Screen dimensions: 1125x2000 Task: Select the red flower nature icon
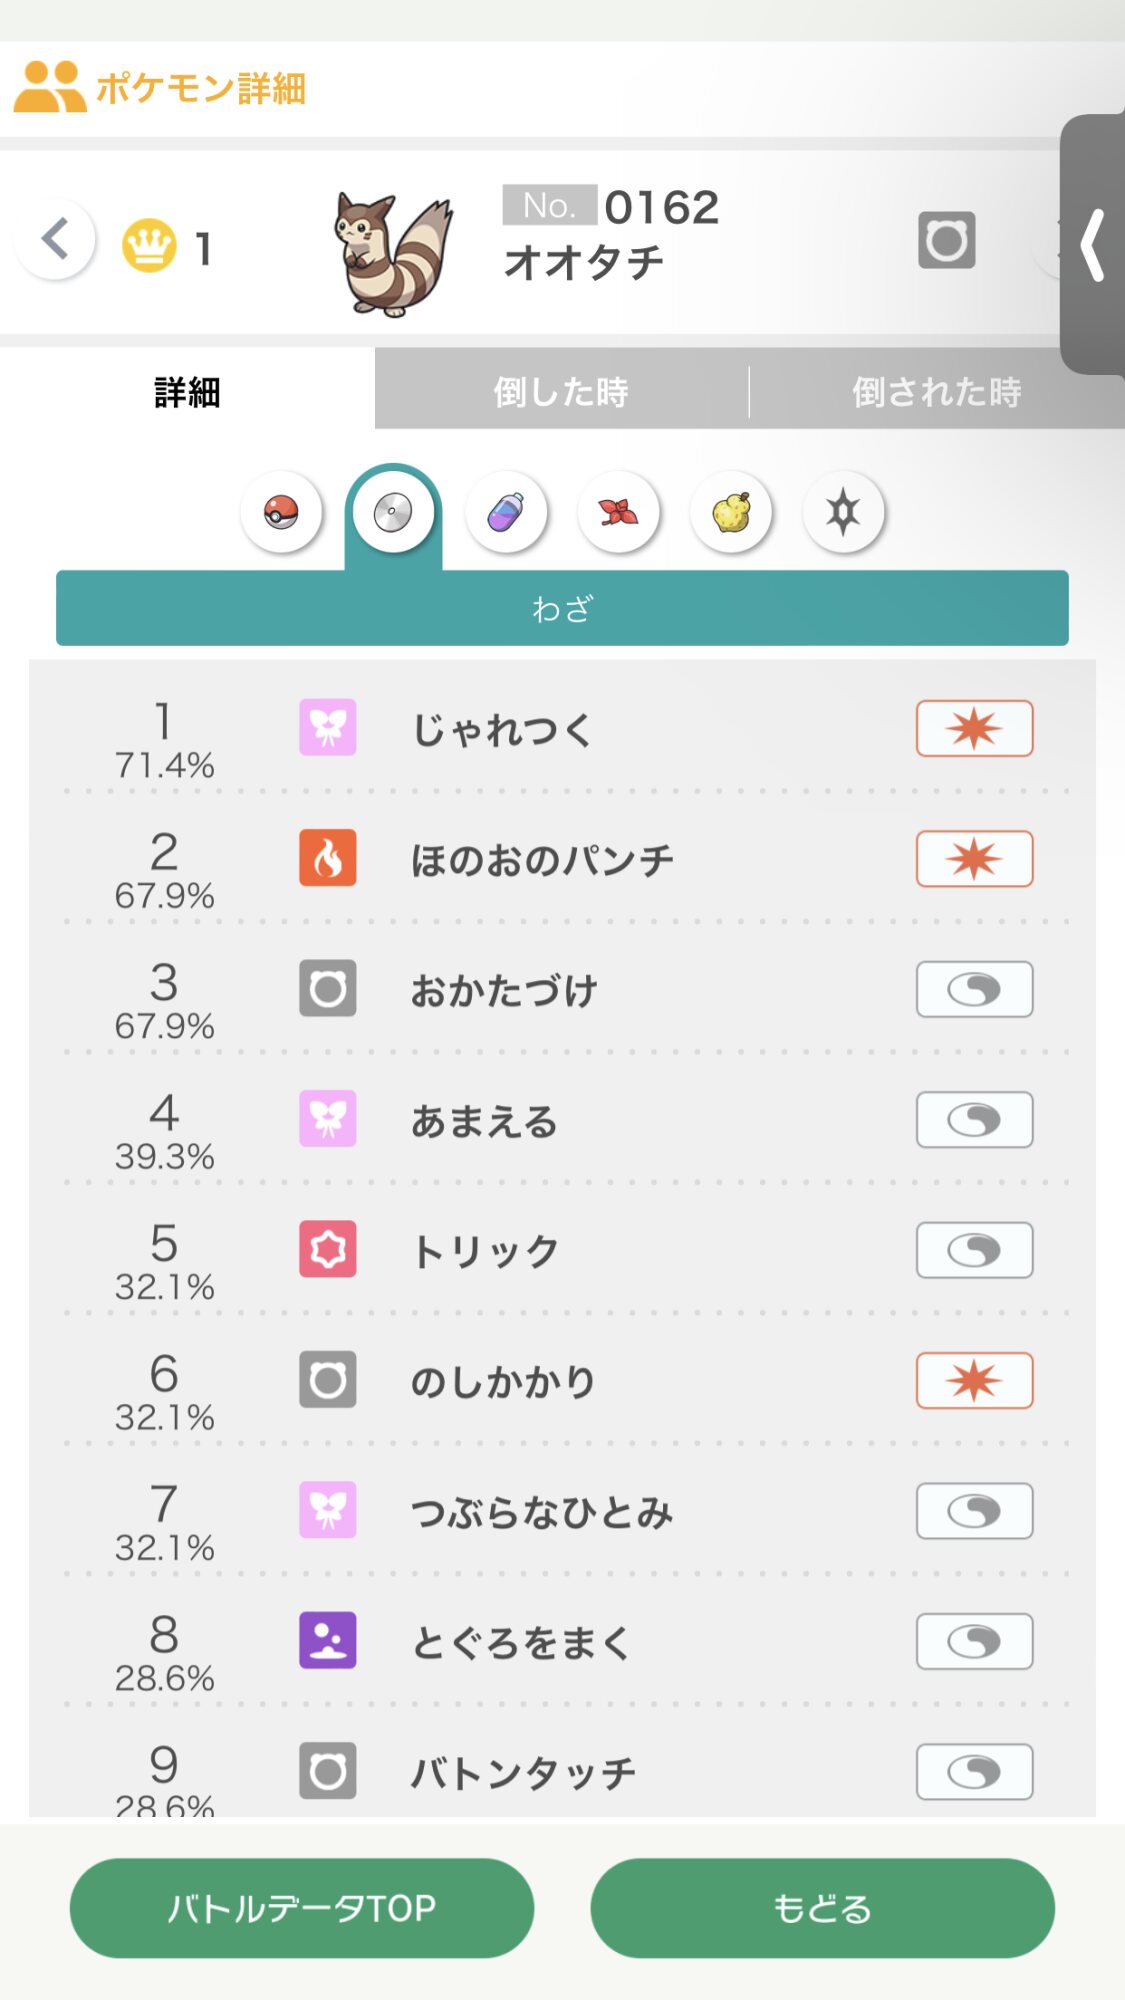click(618, 513)
